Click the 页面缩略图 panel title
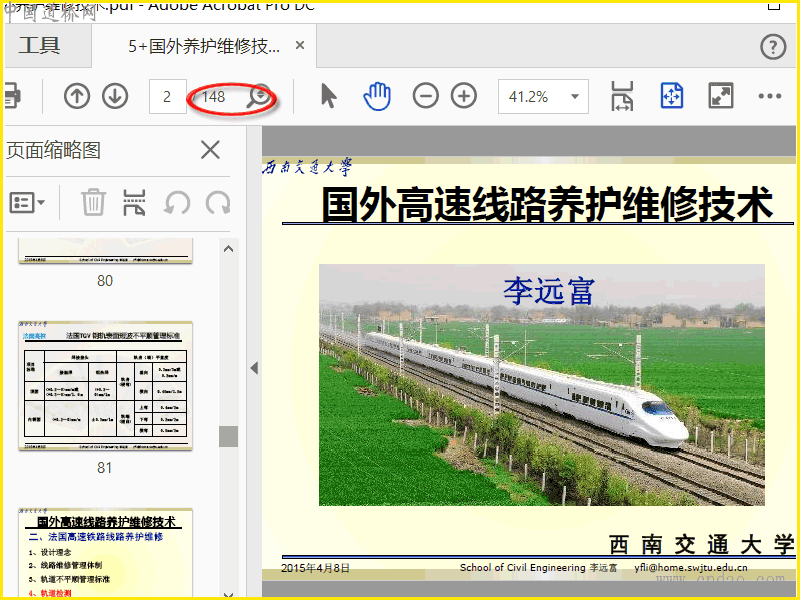Viewport: 800px width, 600px height. (x=53, y=150)
